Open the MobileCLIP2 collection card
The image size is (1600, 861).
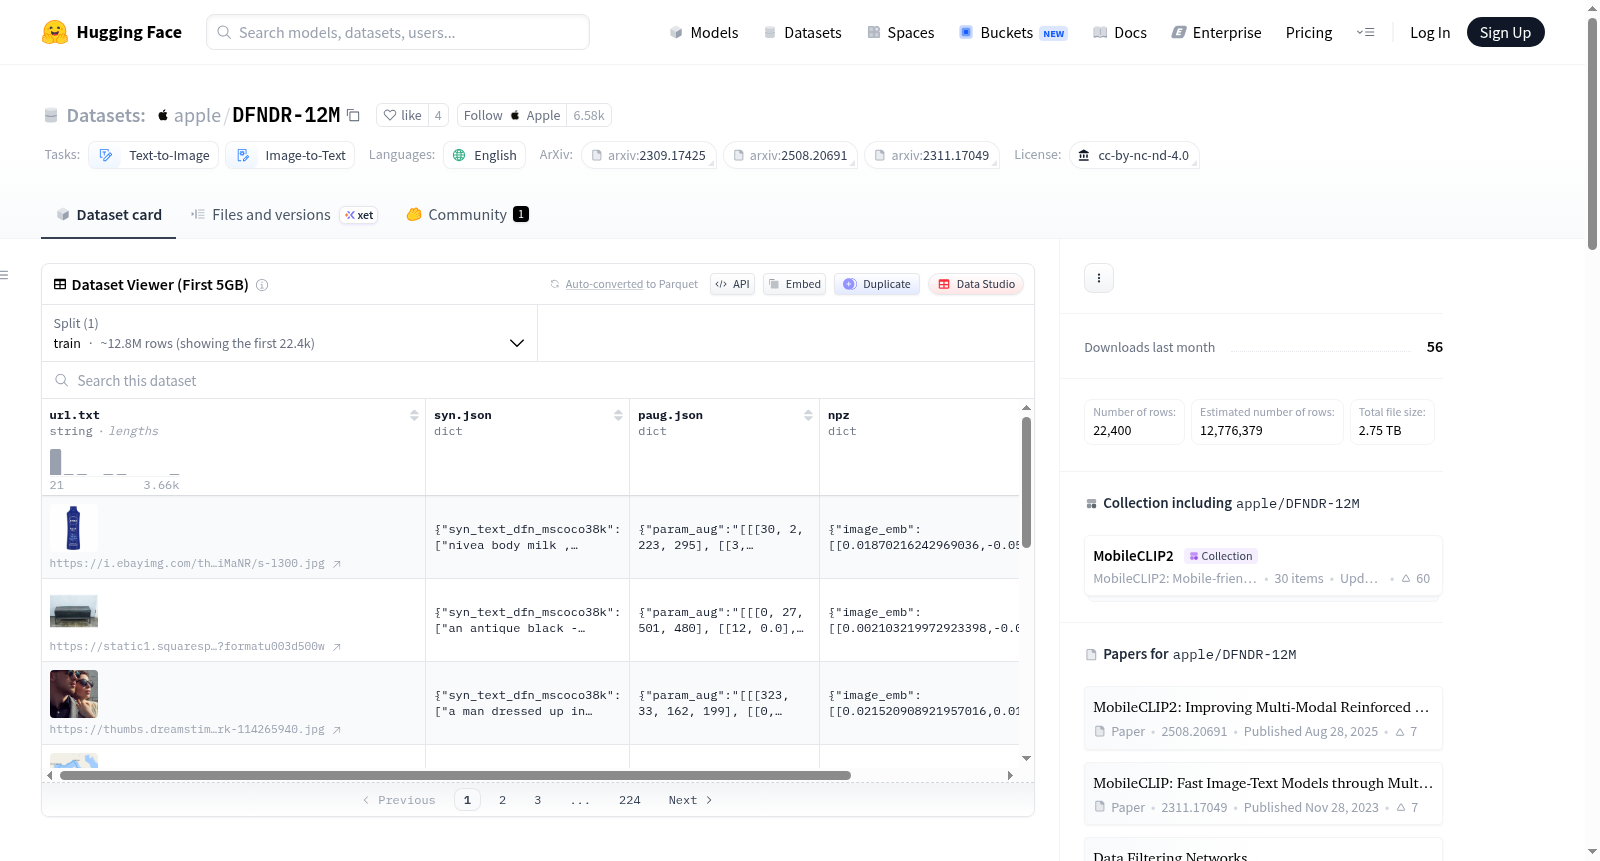pos(1263,566)
